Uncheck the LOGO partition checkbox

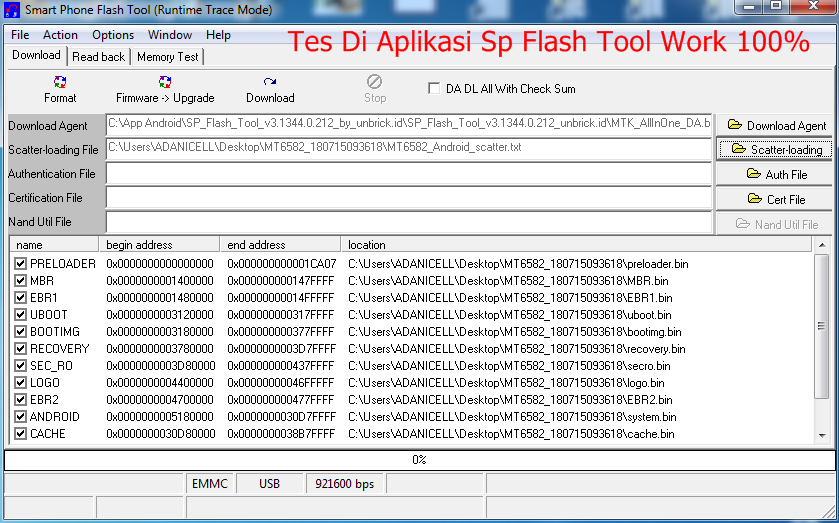point(20,383)
